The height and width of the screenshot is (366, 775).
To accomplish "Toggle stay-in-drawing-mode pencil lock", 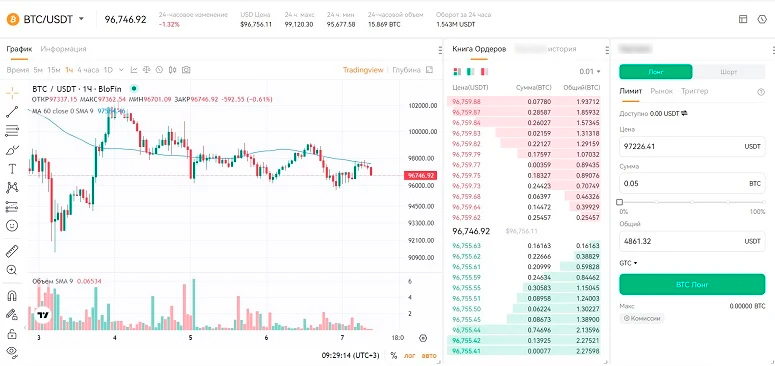I will (12, 314).
